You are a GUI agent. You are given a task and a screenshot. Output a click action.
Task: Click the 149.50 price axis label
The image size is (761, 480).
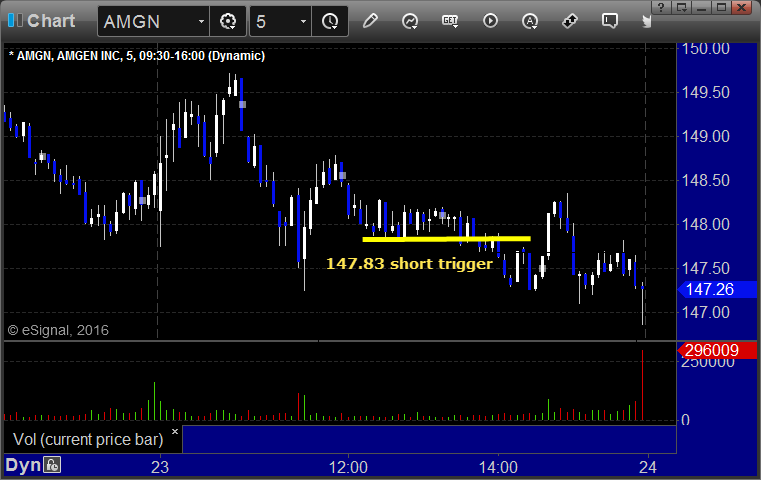(x=706, y=92)
